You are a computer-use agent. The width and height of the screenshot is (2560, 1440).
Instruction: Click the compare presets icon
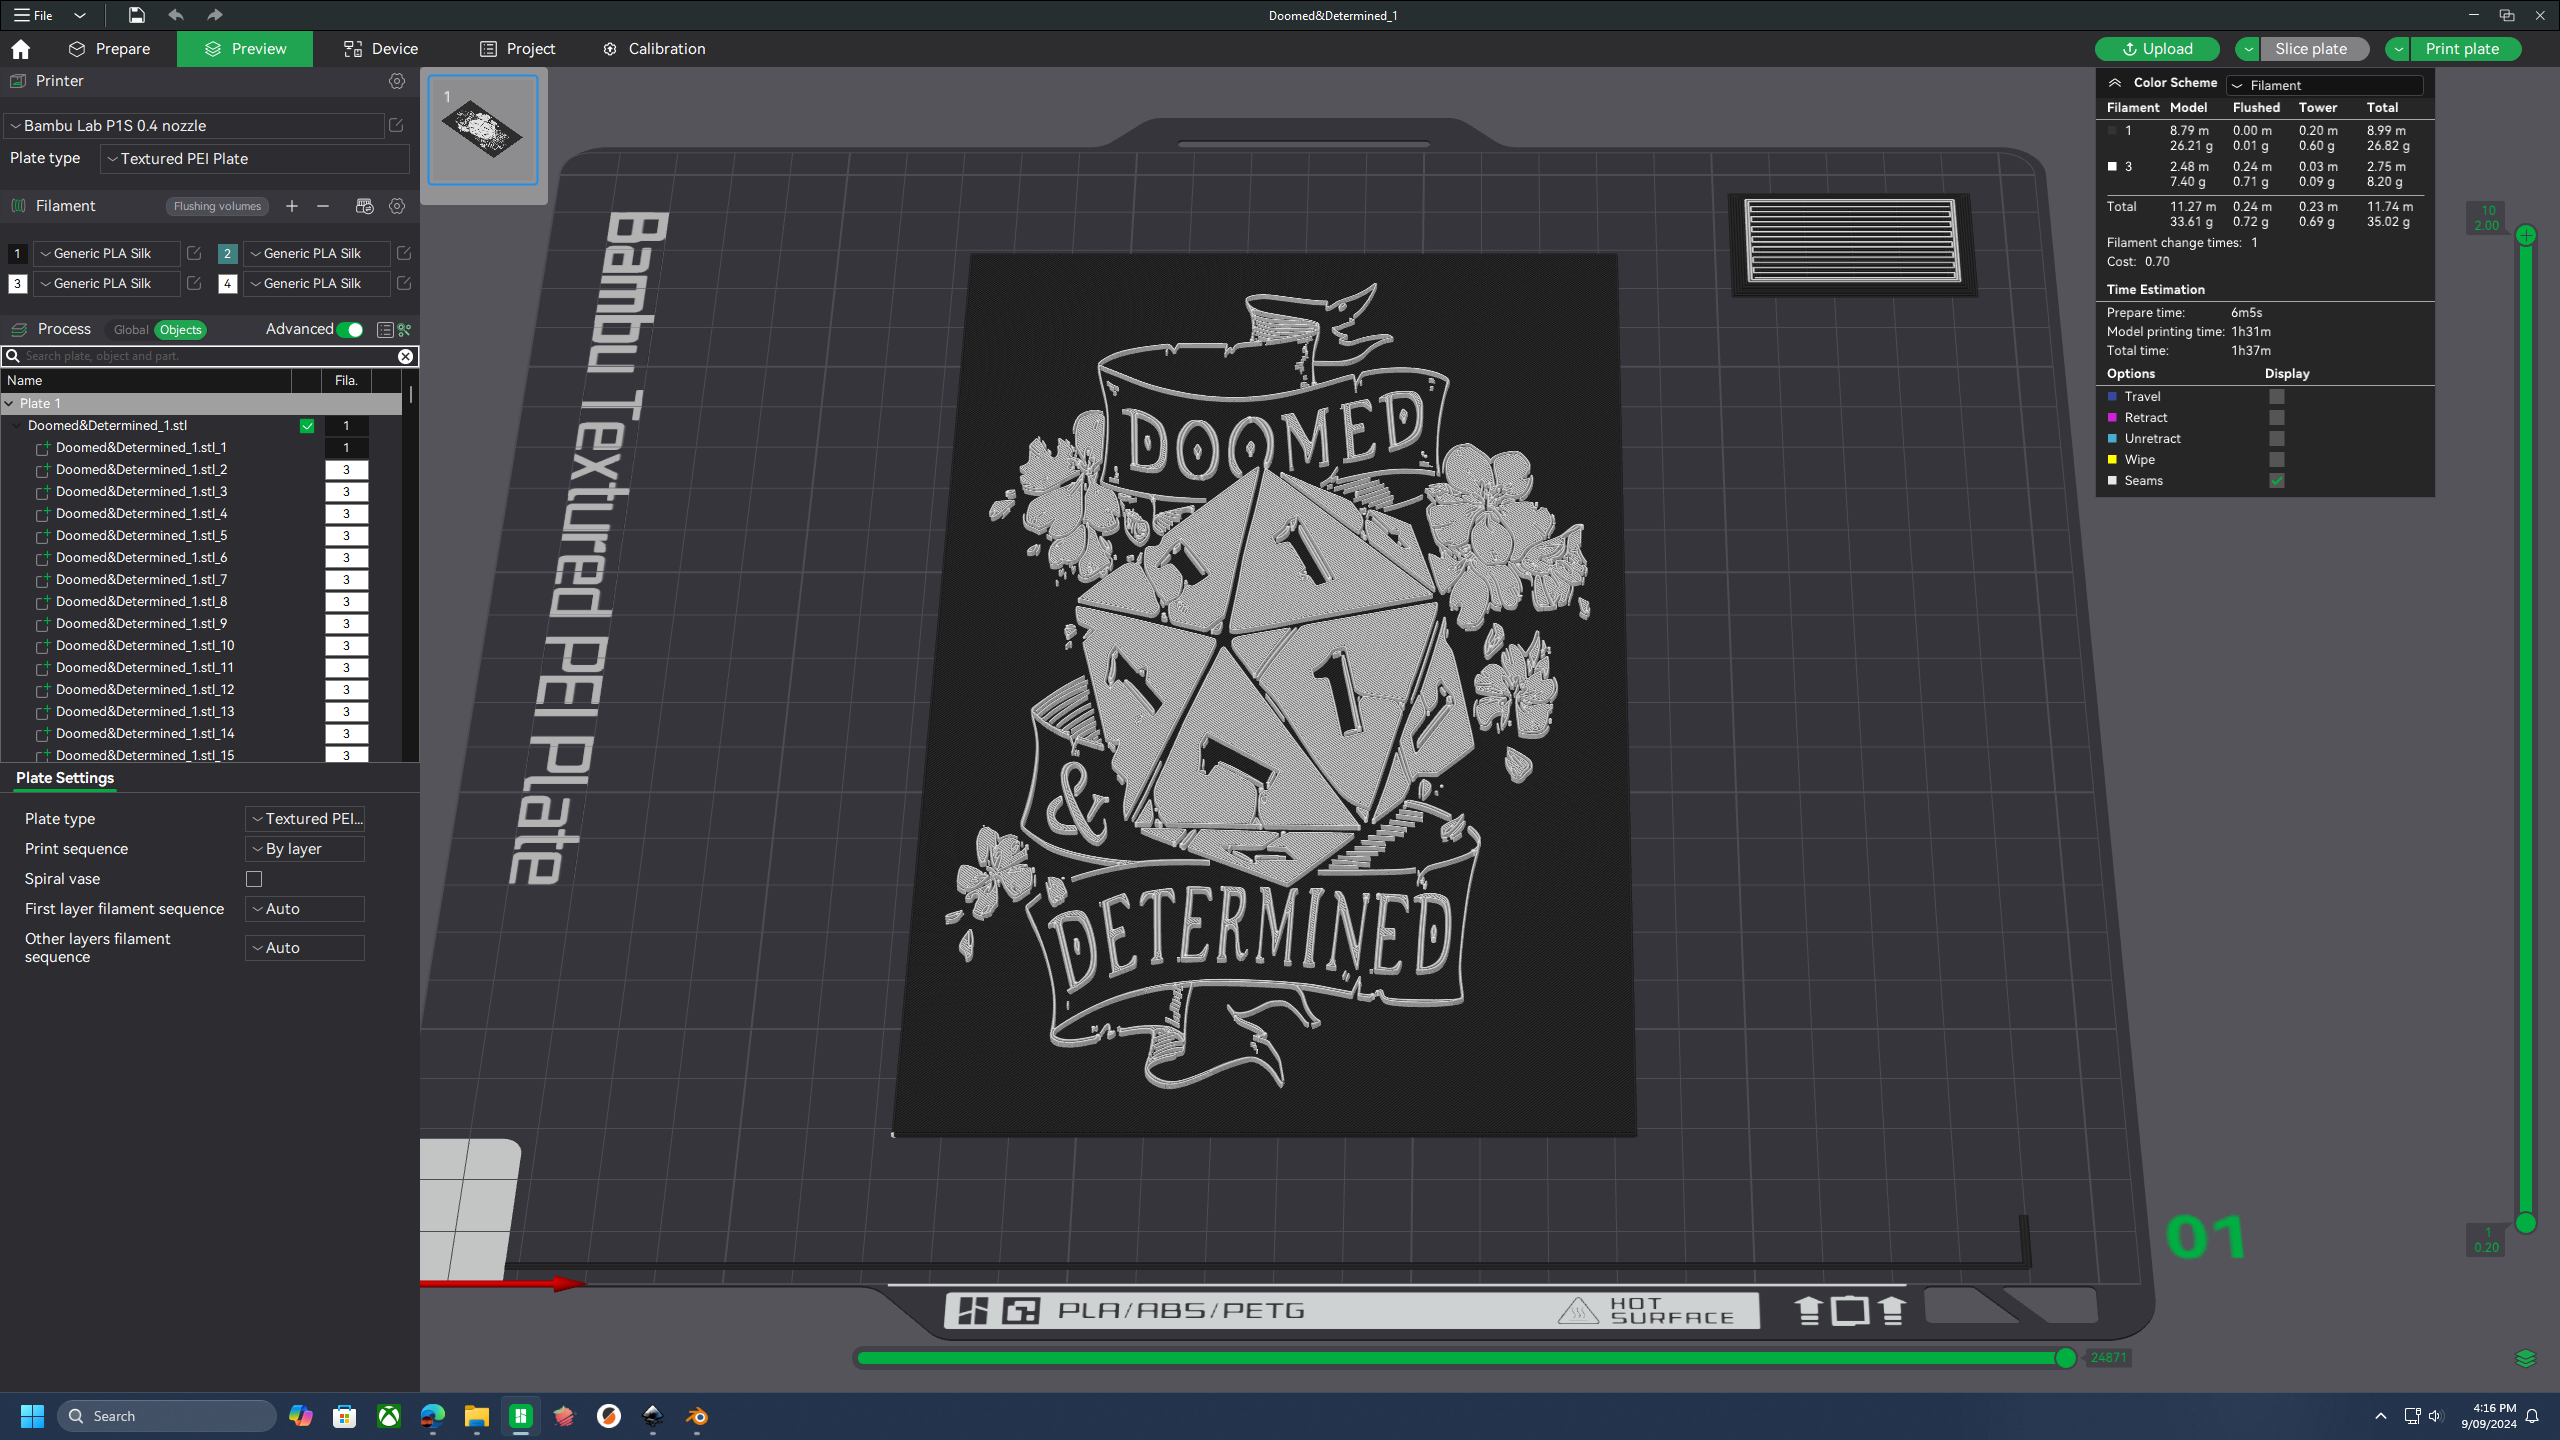pos(405,330)
